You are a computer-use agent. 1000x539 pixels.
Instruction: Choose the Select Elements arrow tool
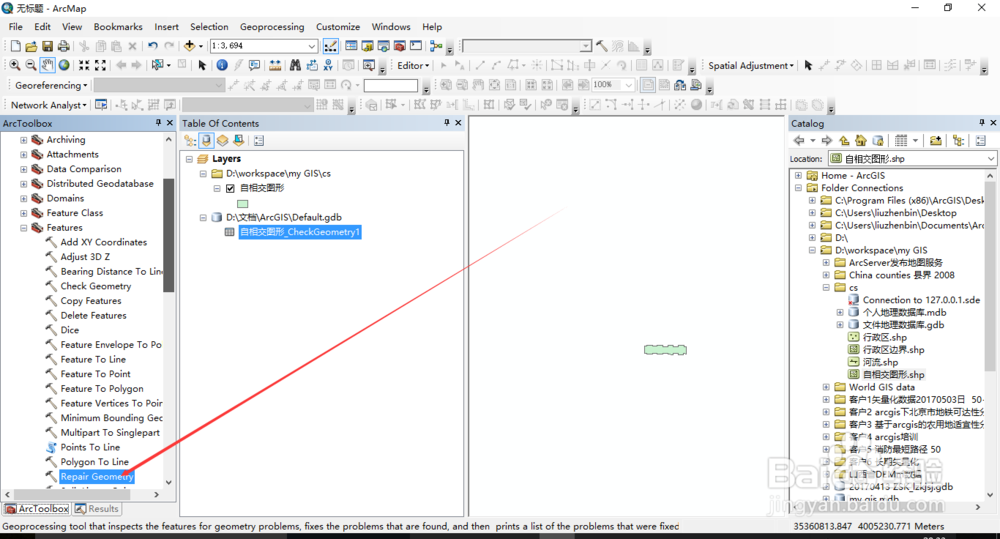tap(202, 65)
